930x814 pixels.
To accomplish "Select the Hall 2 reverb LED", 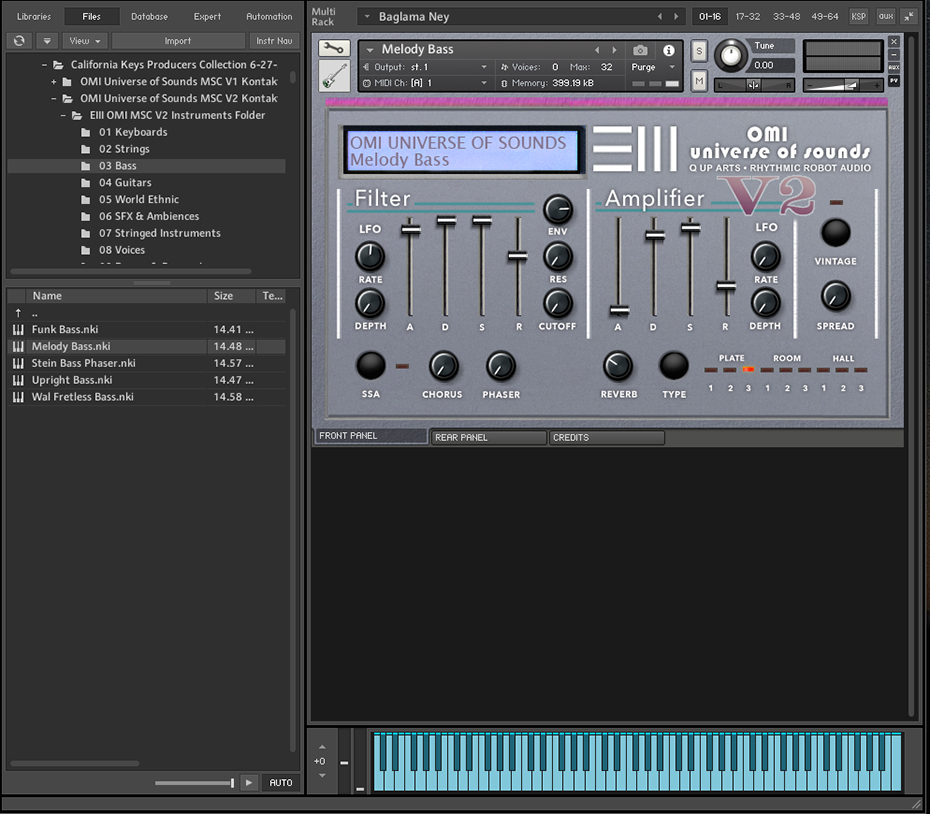I will pyautogui.click(x=842, y=370).
